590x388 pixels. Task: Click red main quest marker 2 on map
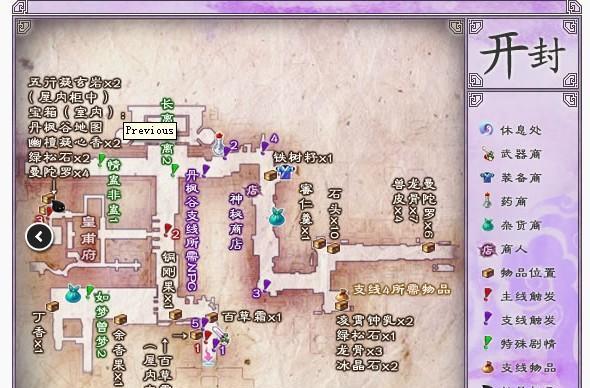tap(168, 230)
